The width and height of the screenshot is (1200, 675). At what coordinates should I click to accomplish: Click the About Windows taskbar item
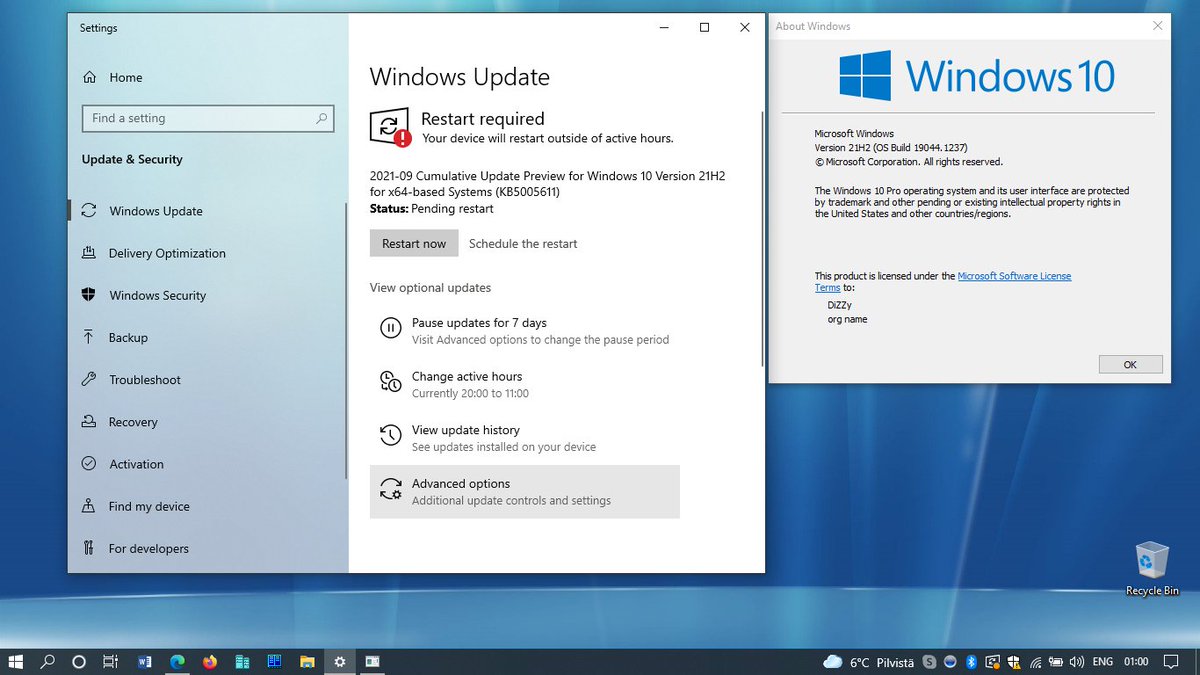pos(372,662)
